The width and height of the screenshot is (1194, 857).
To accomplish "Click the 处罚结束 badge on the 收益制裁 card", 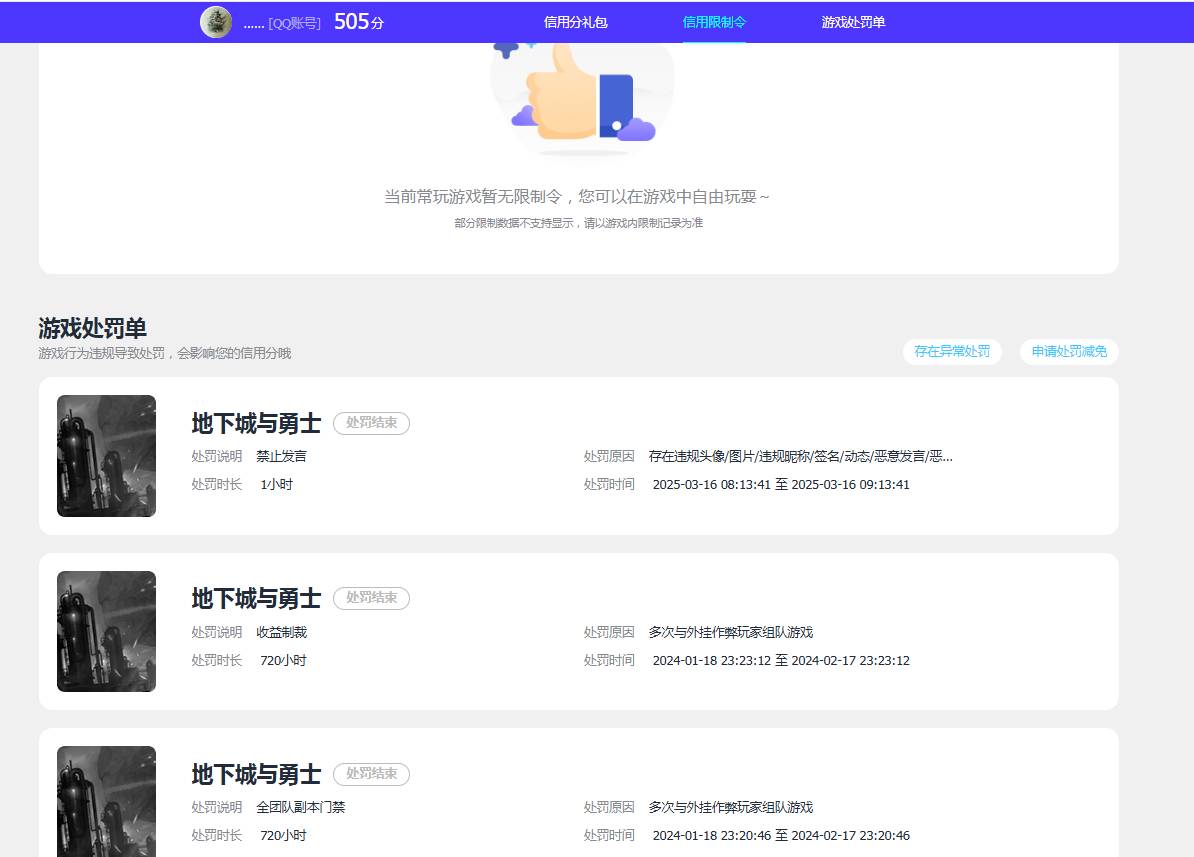I will (x=371, y=598).
